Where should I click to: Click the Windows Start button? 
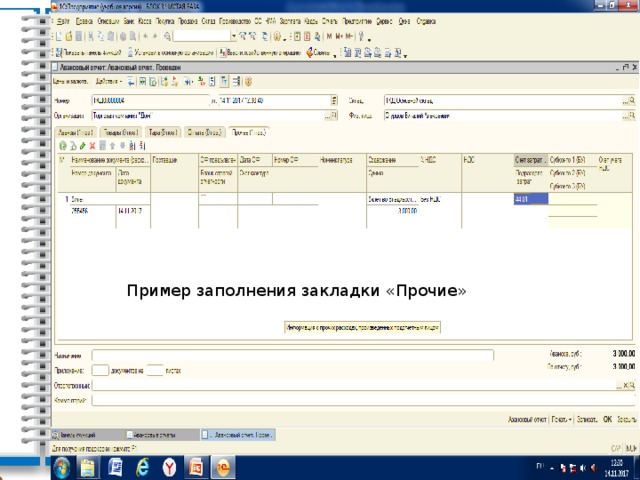pyautogui.click(x=62, y=468)
